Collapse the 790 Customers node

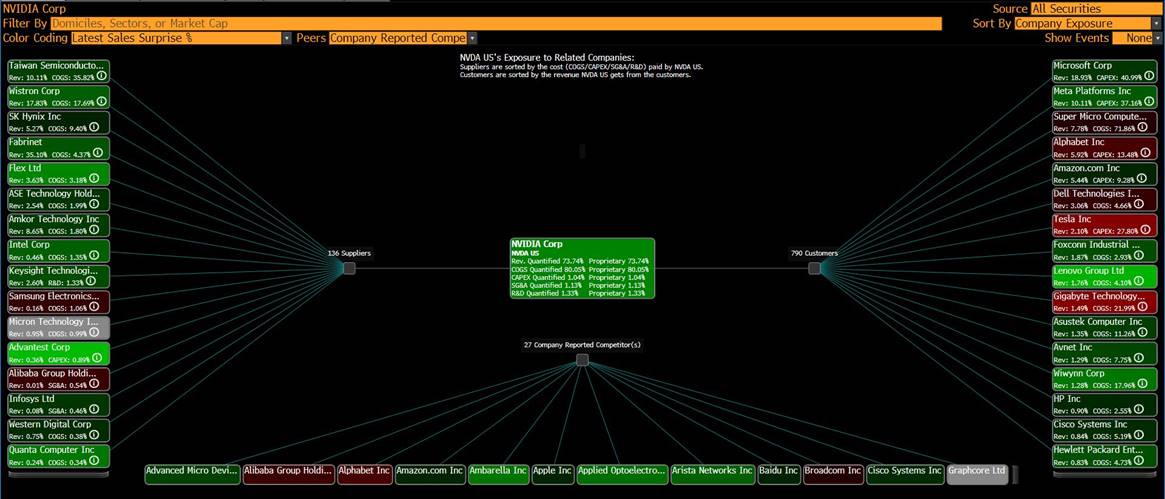[x=814, y=268]
